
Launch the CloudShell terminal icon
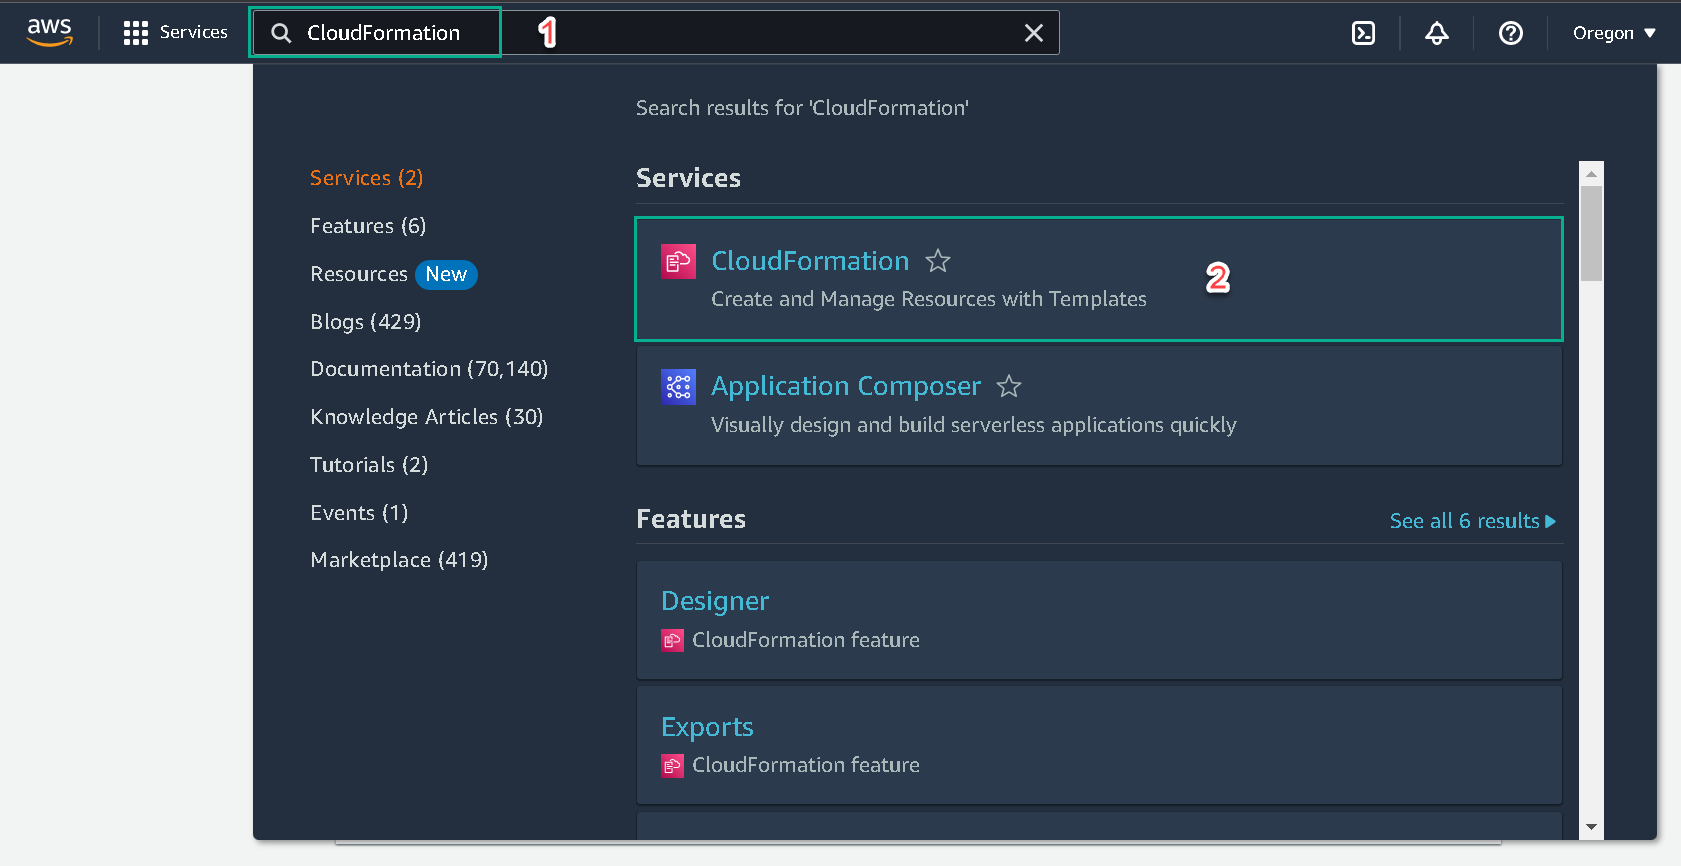pos(1363,33)
